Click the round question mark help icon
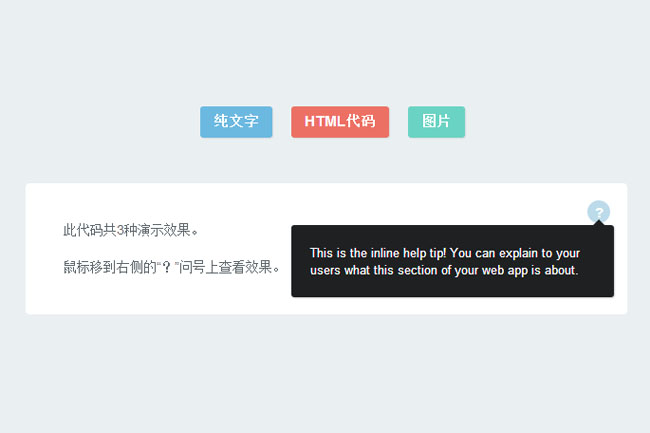Viewport: 650px width, 433px height. 598,212
